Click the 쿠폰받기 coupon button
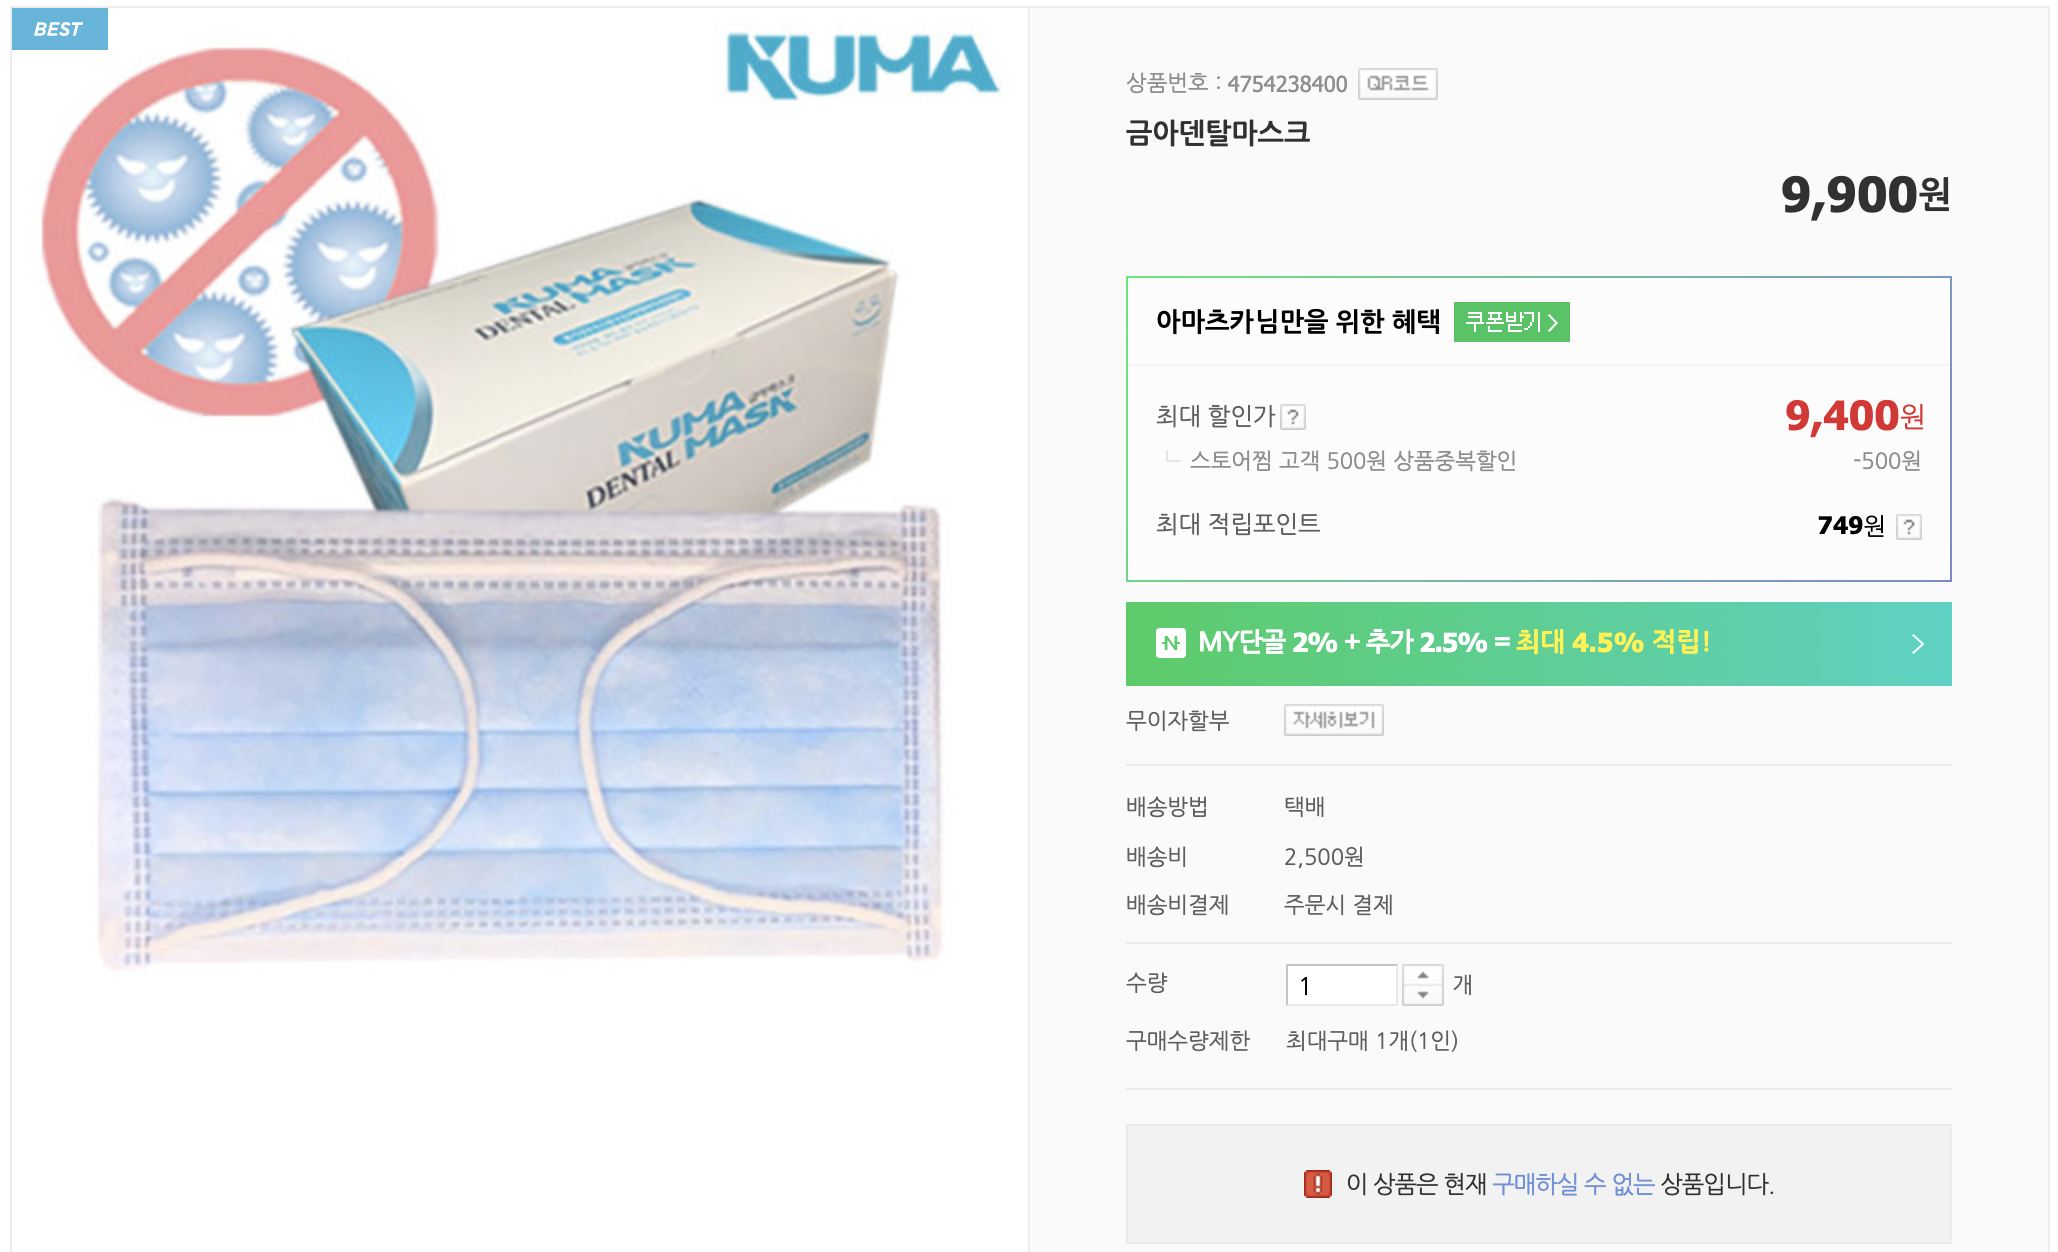 pyautogui.click(x=1511, y=322)
